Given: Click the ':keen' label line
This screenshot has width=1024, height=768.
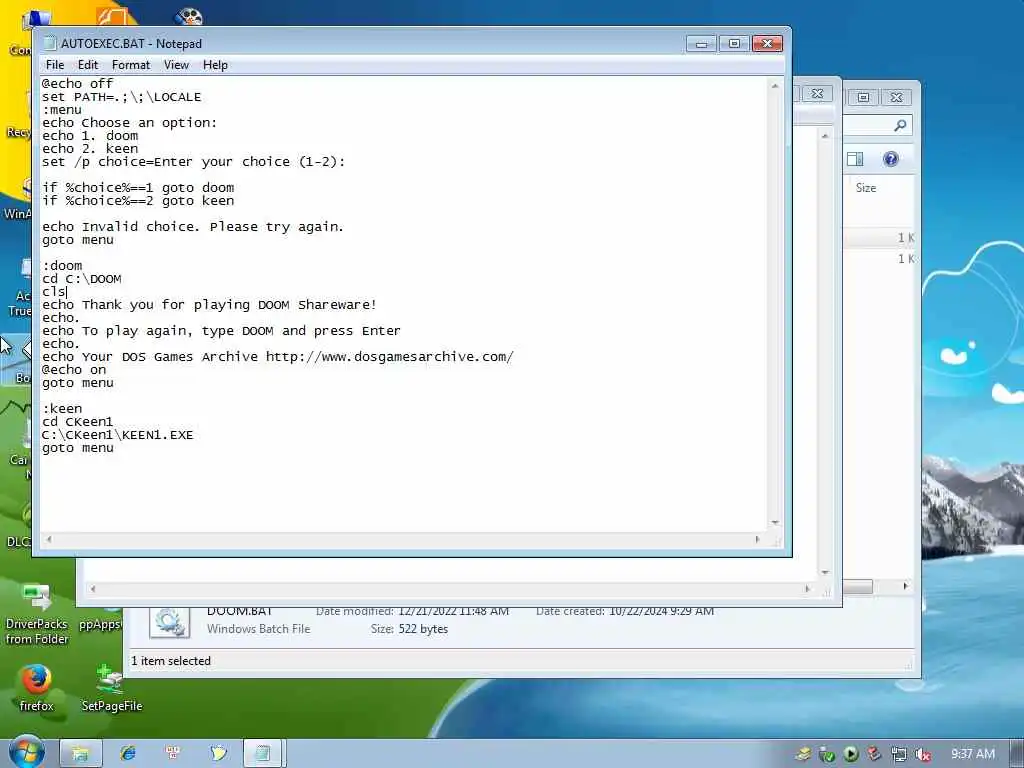Looking at the screenshot, I should (x=62, y=409).
